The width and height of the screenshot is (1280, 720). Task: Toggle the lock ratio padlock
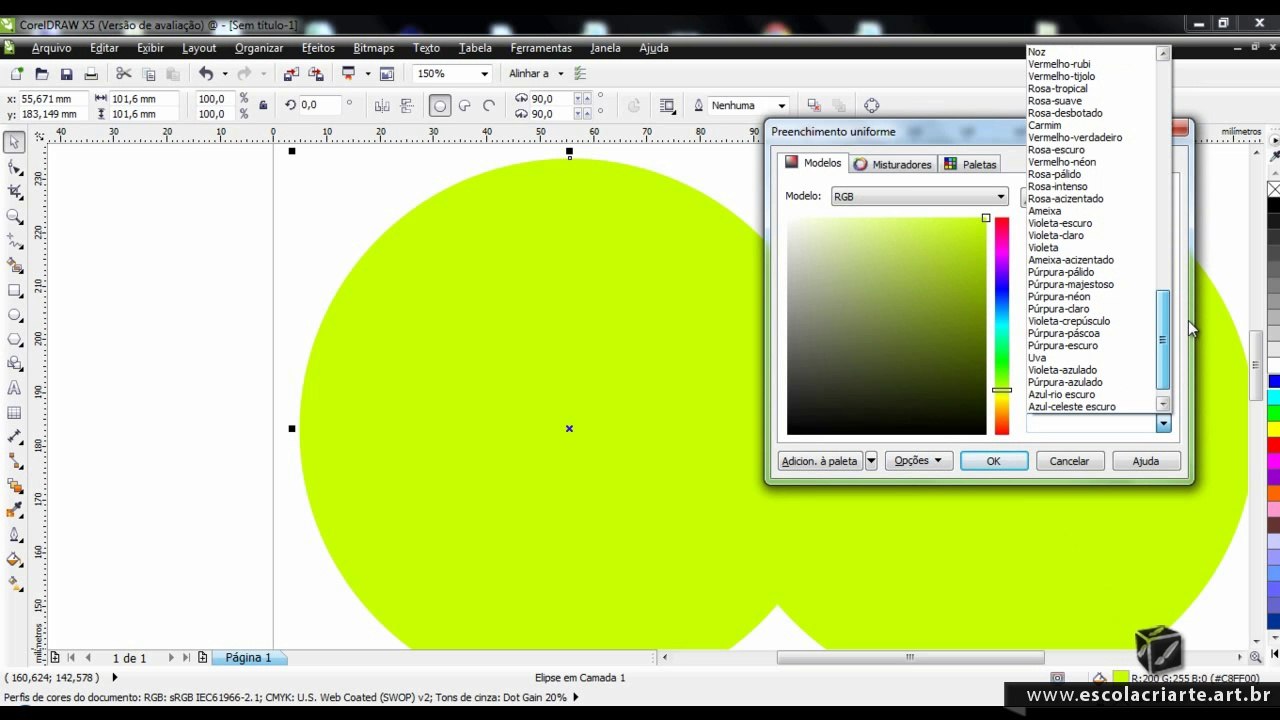click(263, 105)
